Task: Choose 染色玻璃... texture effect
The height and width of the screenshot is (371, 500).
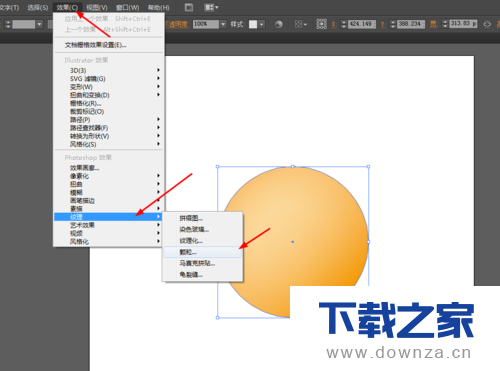Action: (203, 229)
